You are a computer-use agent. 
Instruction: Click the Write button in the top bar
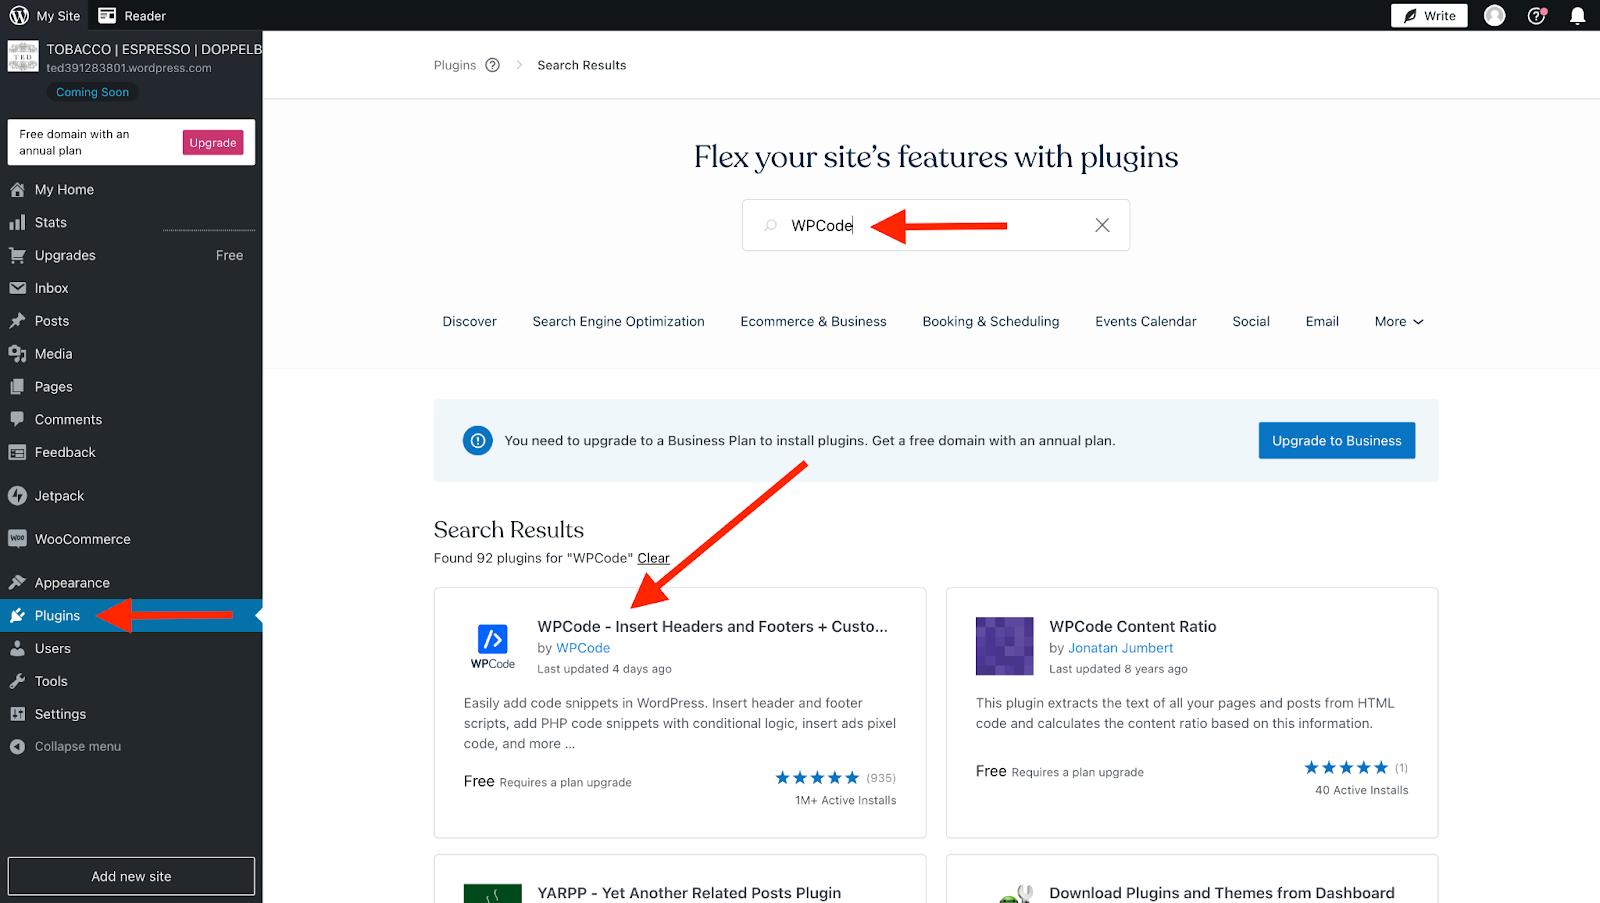1429,15
